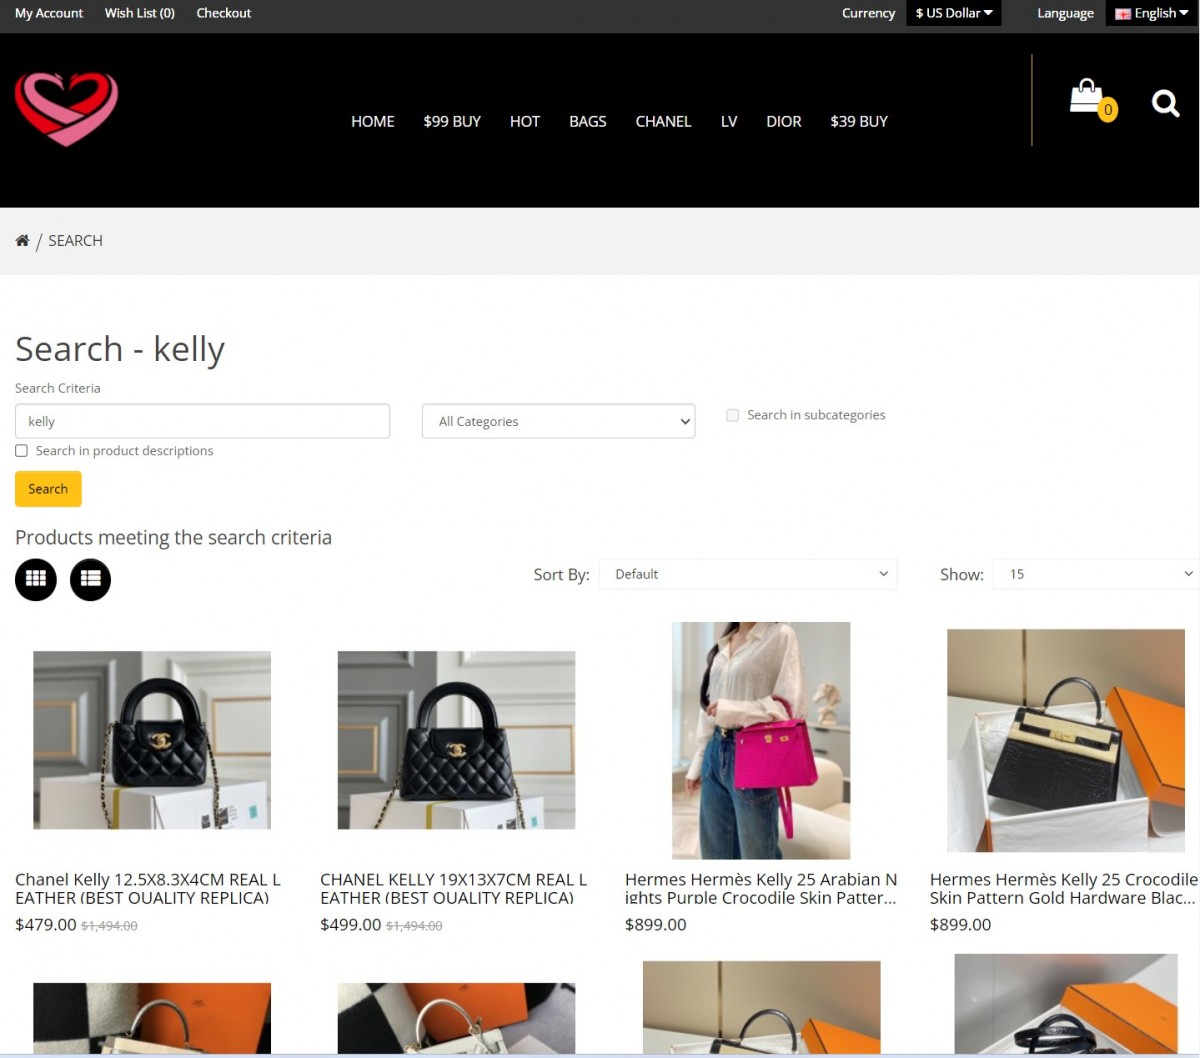
Task: Open the DIOR menu item
Action: (x=784, y=121)
